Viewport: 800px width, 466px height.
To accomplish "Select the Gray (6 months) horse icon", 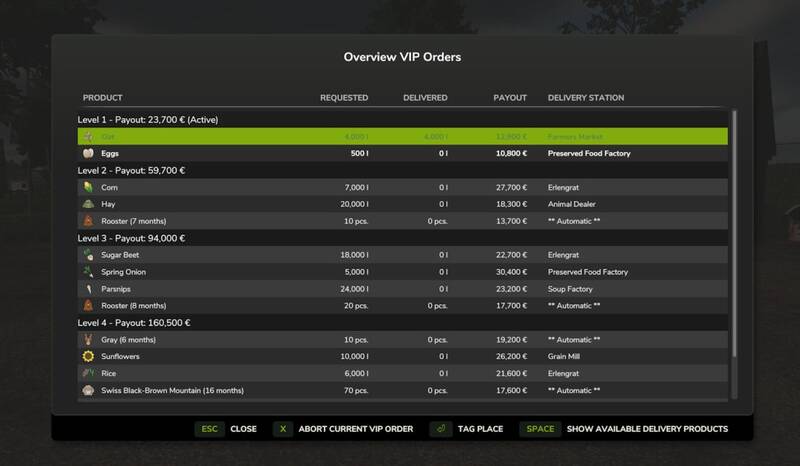I will click(88, 339).
